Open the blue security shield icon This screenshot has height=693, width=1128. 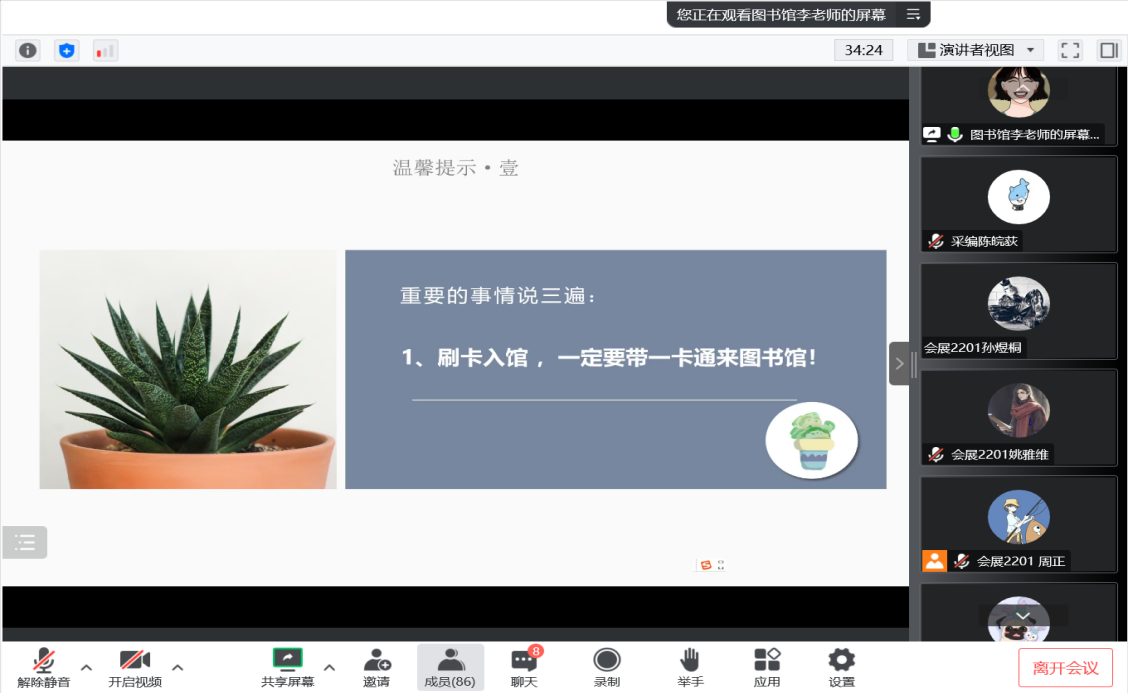(x=67, y=50)
